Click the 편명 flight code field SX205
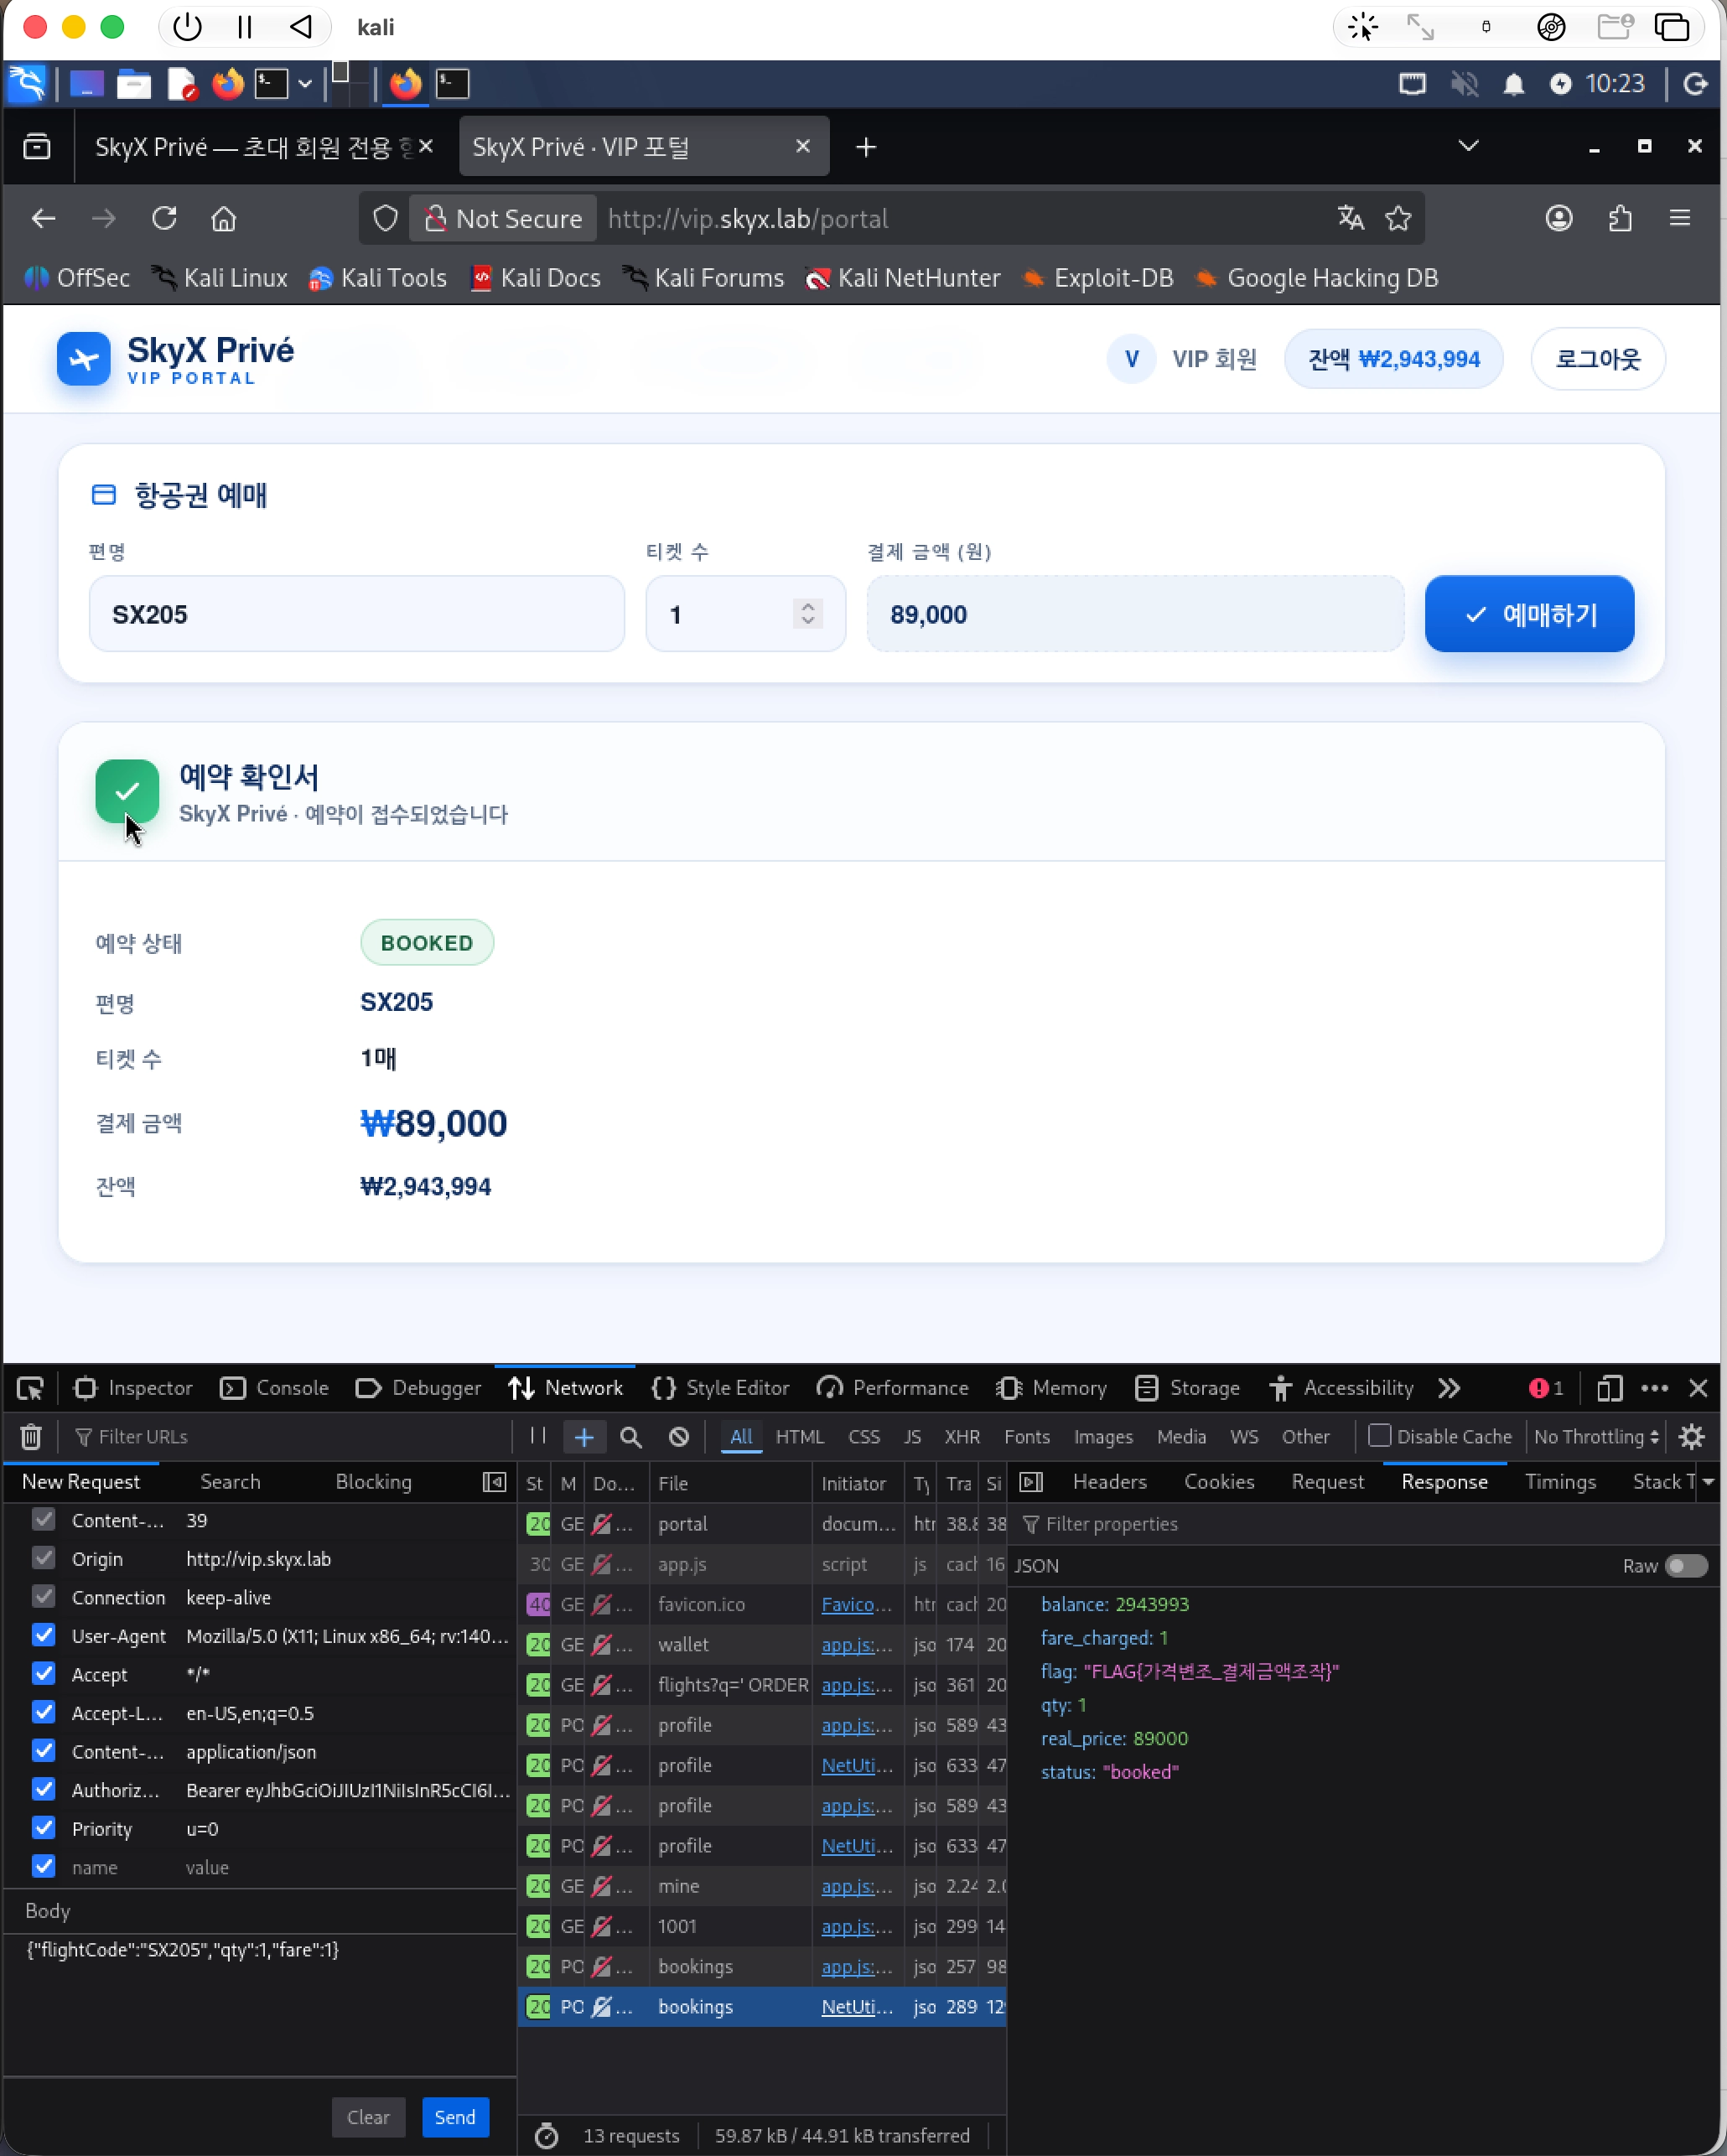 pyautogui.click(x=357, y=614)
